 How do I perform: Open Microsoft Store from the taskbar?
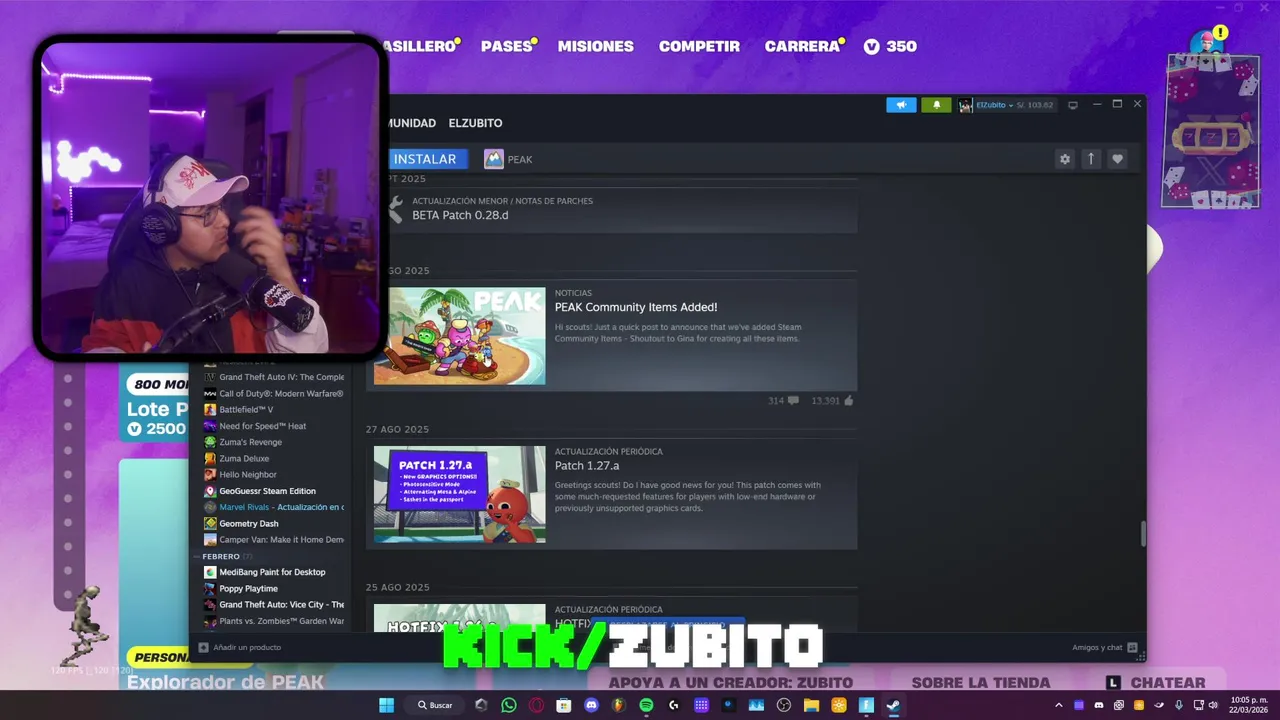pos(564,705)
